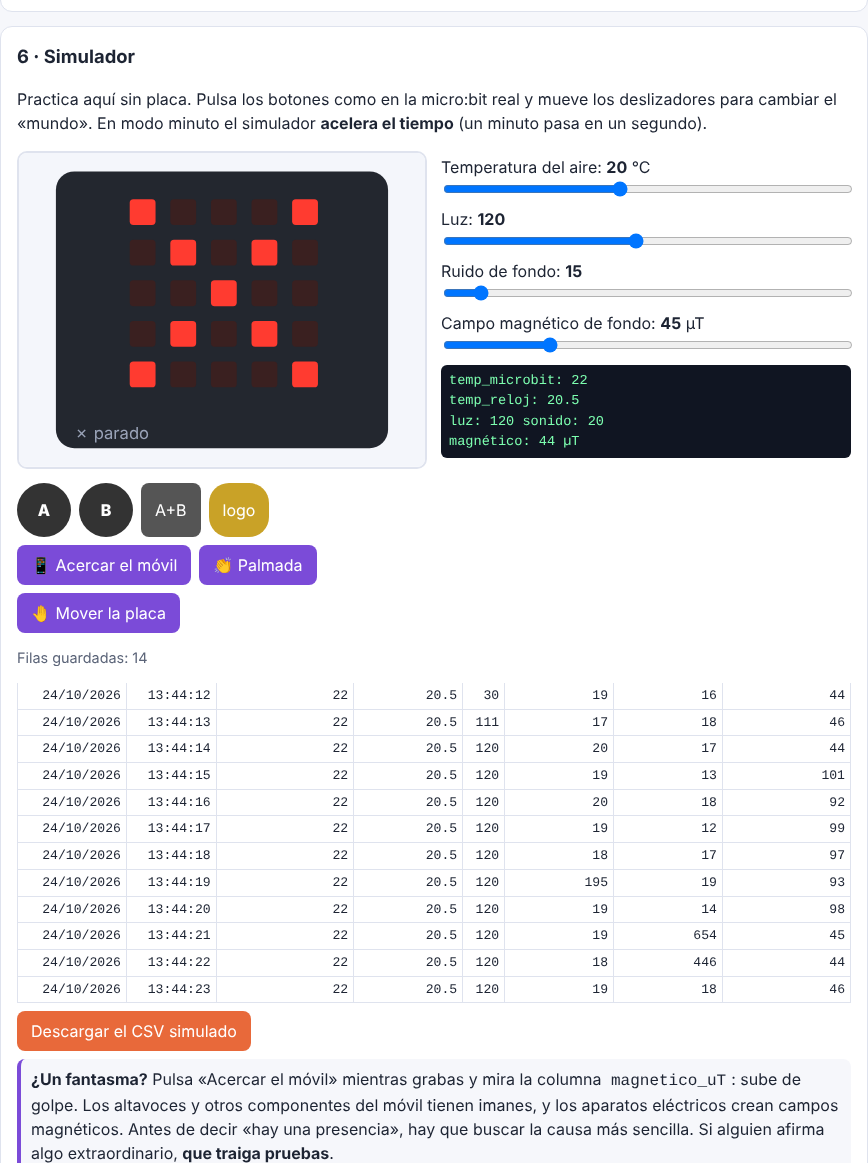This screenshot has height=1163, width=868.
Task: Click the center lit LED of the micro:bit display
Action: point(224,293)
